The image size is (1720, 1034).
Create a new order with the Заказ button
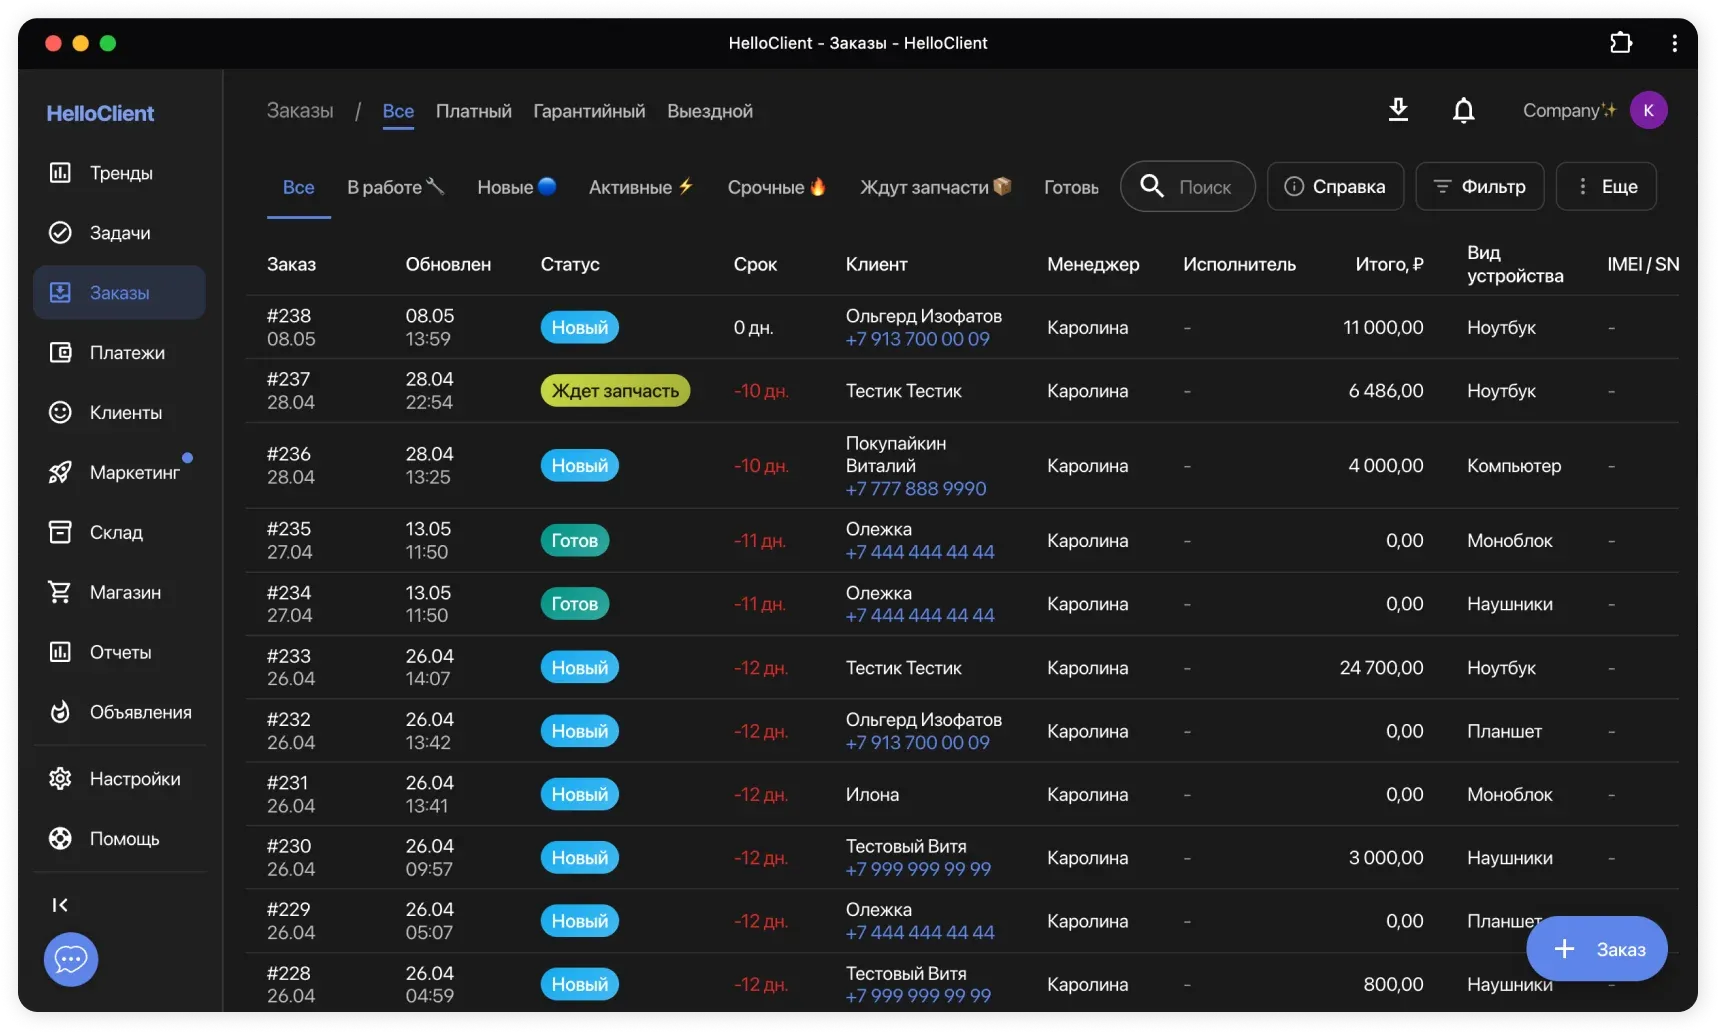(1596, 949)
